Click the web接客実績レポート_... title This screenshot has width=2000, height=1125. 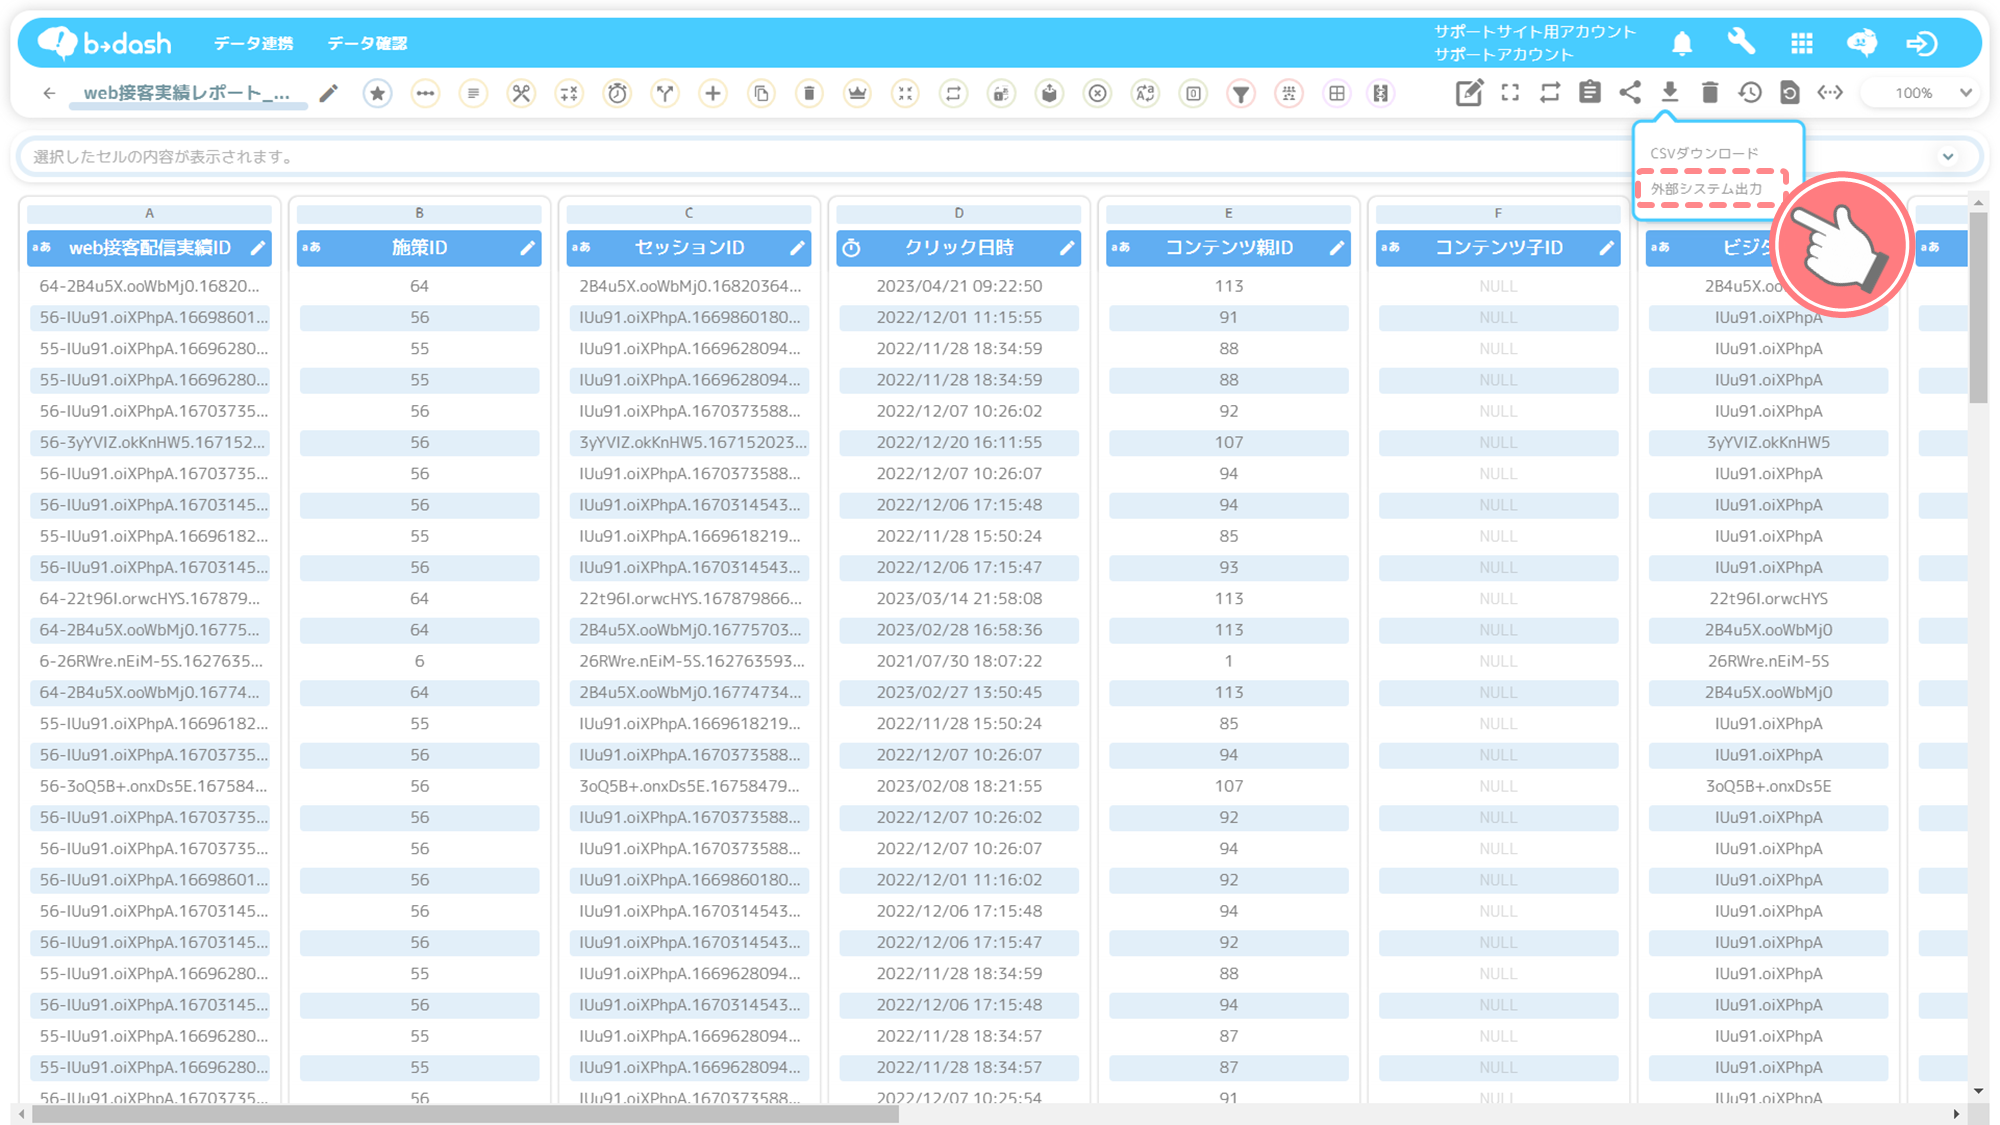coord(187,93)
